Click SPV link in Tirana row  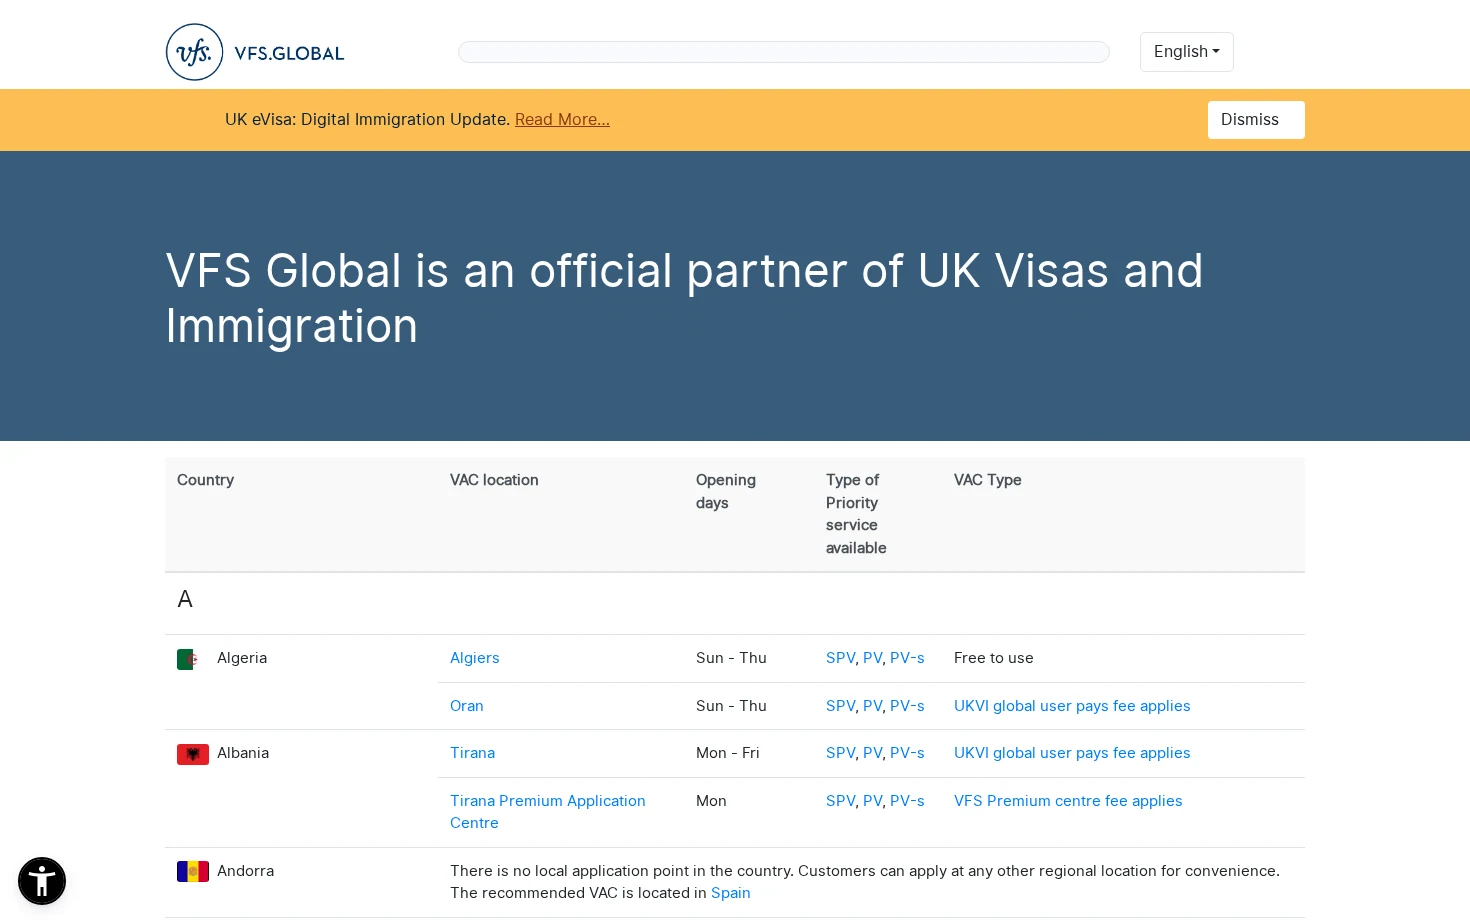(840, 753)
